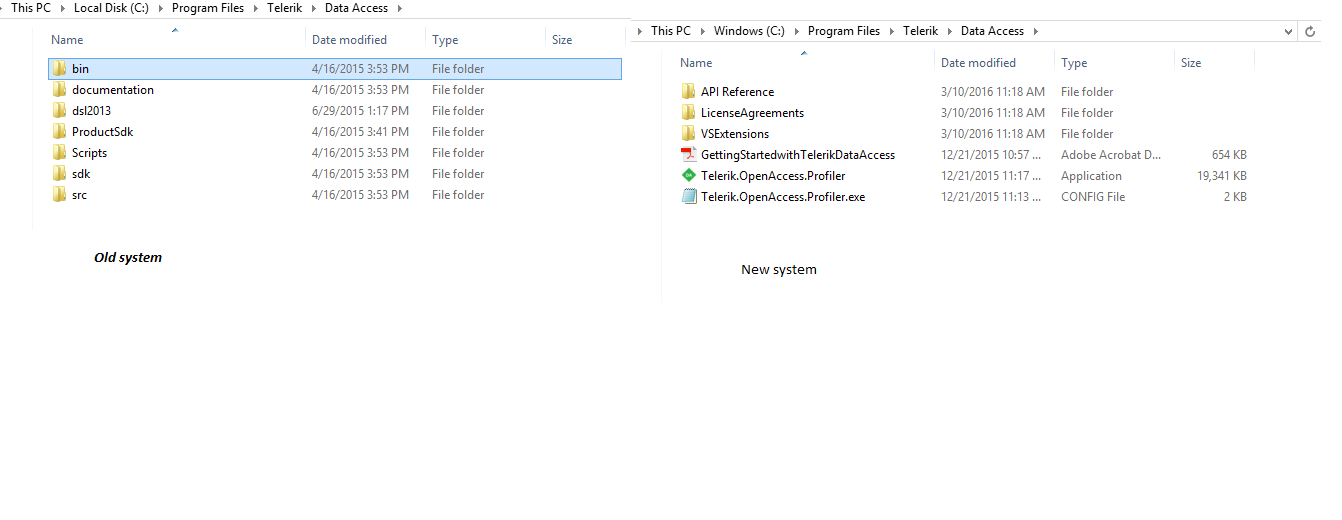This screenshot has width=1342, height=520.
Task: Expand the arrow after Telerik in the old system breadcrumb
Action: (314, 8)
